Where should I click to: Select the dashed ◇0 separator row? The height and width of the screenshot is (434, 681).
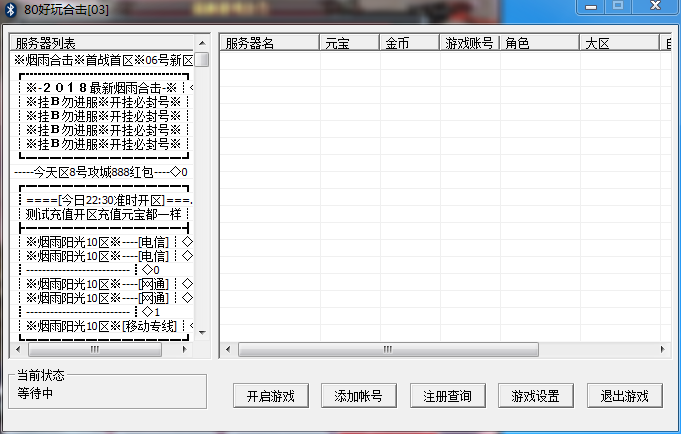[103, 270]
